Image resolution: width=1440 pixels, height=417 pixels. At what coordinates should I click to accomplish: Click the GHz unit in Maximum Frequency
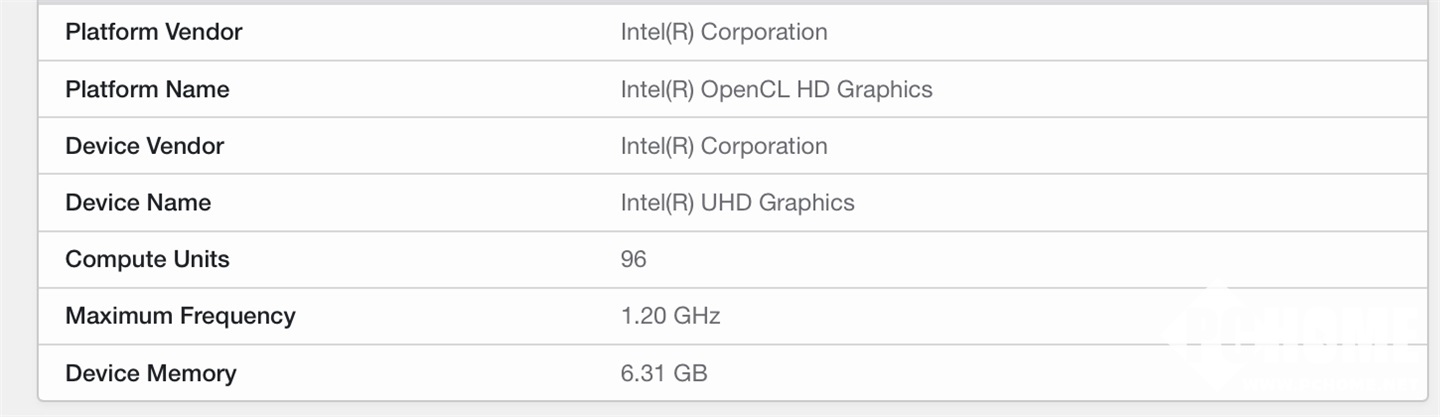pyautogui.click(x=697, y=316)
